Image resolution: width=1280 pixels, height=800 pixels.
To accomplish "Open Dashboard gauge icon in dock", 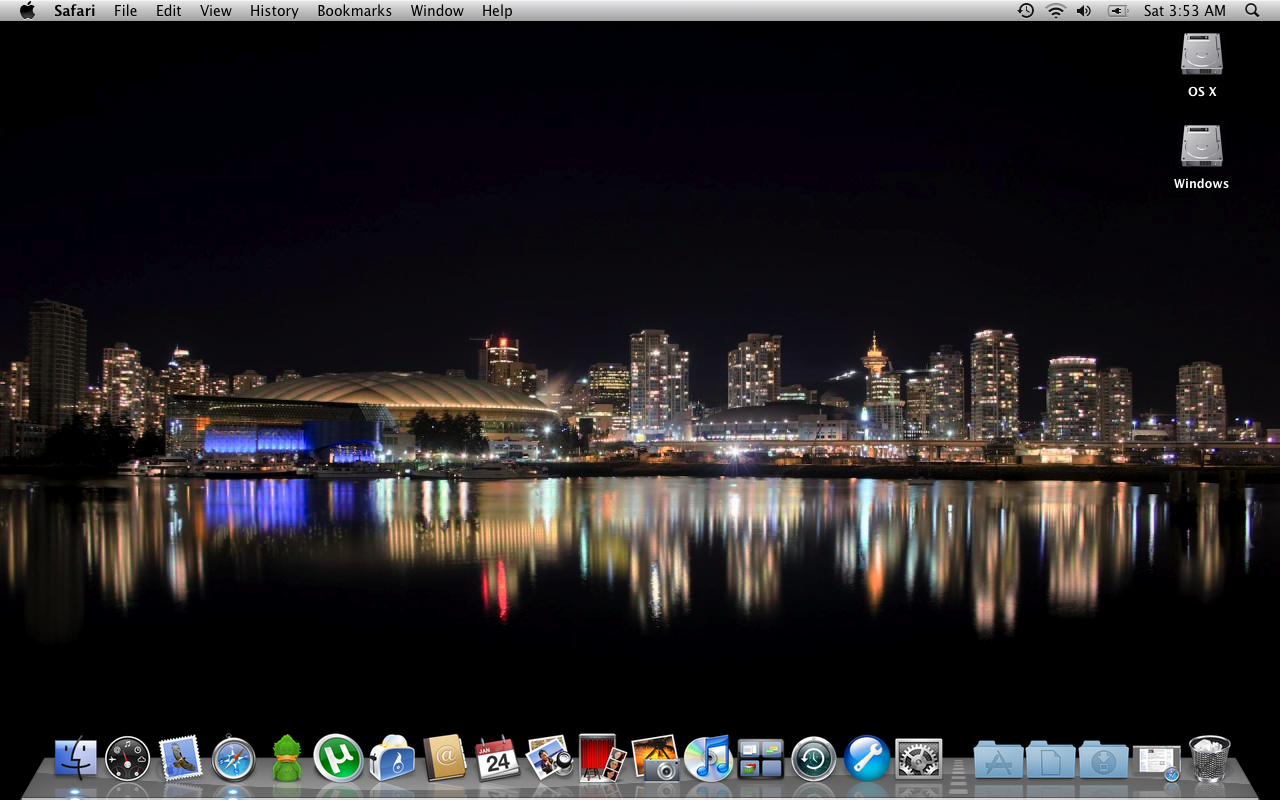I will [x=128, y=759].
